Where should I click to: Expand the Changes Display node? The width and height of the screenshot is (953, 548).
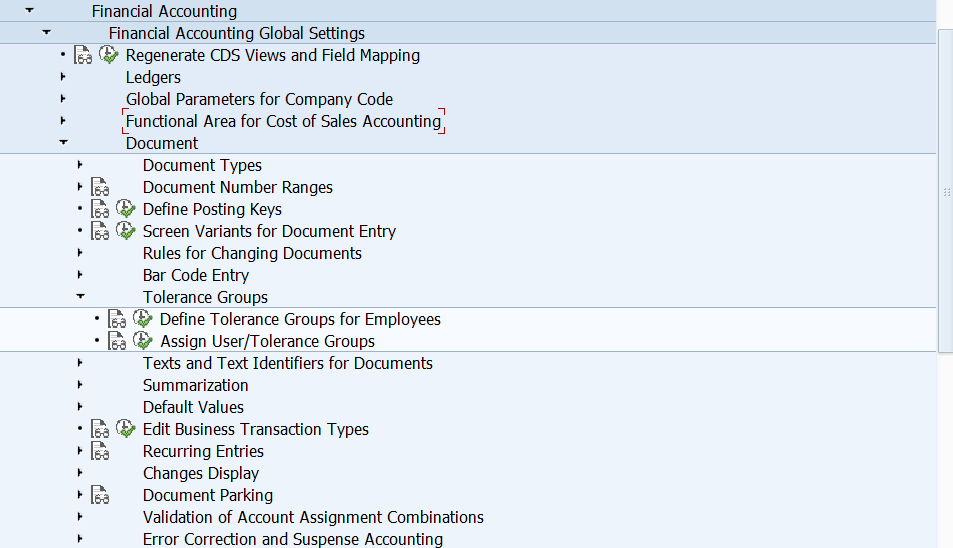point(80,473)
